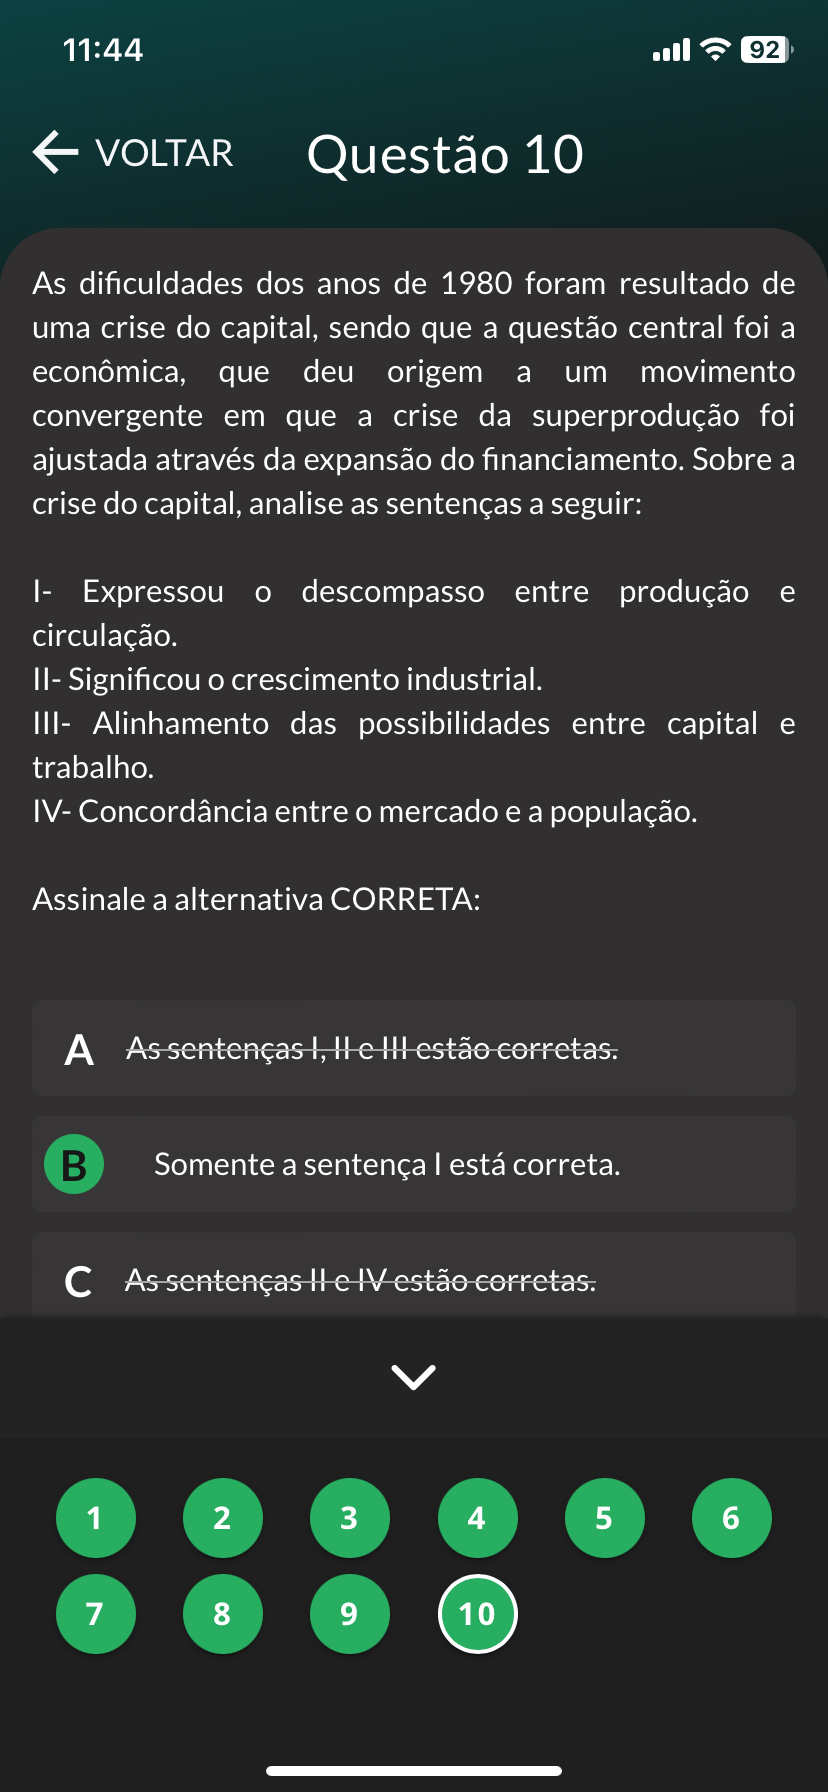The image size is (828, 1792).
Task: Choose "Somente a sentença I está correta"
Action: point(387,1165)
